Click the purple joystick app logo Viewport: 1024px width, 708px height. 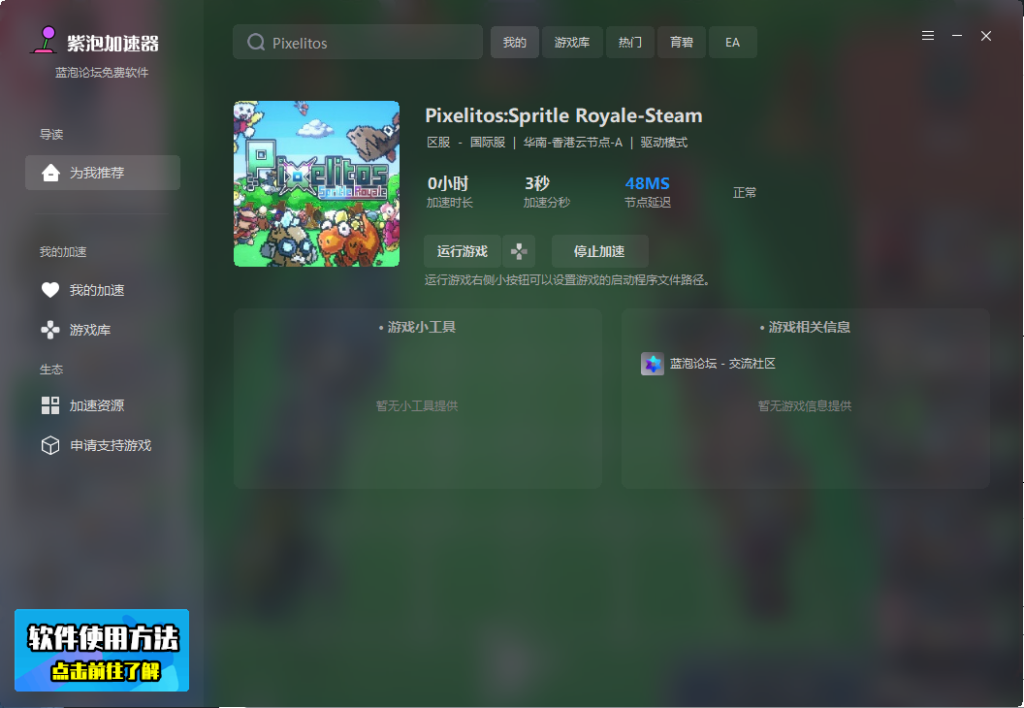(x=46, y=40)
